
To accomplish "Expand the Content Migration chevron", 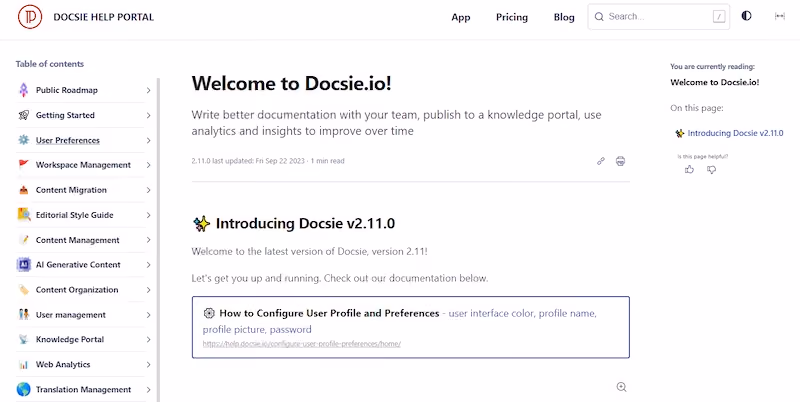I will 148,190.
